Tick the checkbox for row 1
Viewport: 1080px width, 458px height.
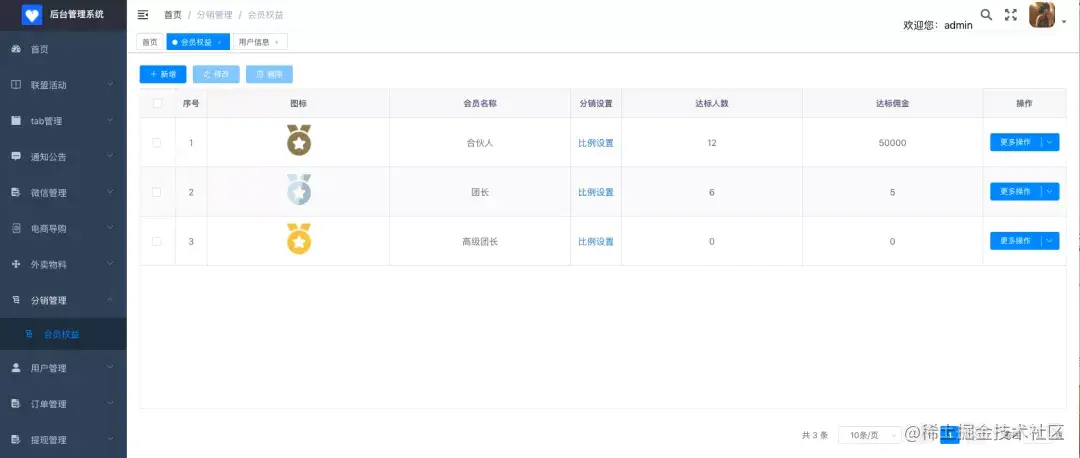156,143
